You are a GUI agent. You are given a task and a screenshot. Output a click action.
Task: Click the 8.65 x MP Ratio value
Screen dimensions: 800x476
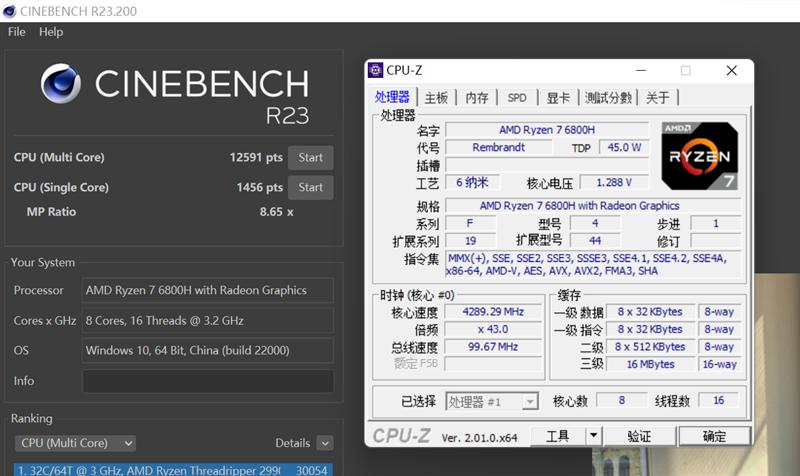click(277, 212)
